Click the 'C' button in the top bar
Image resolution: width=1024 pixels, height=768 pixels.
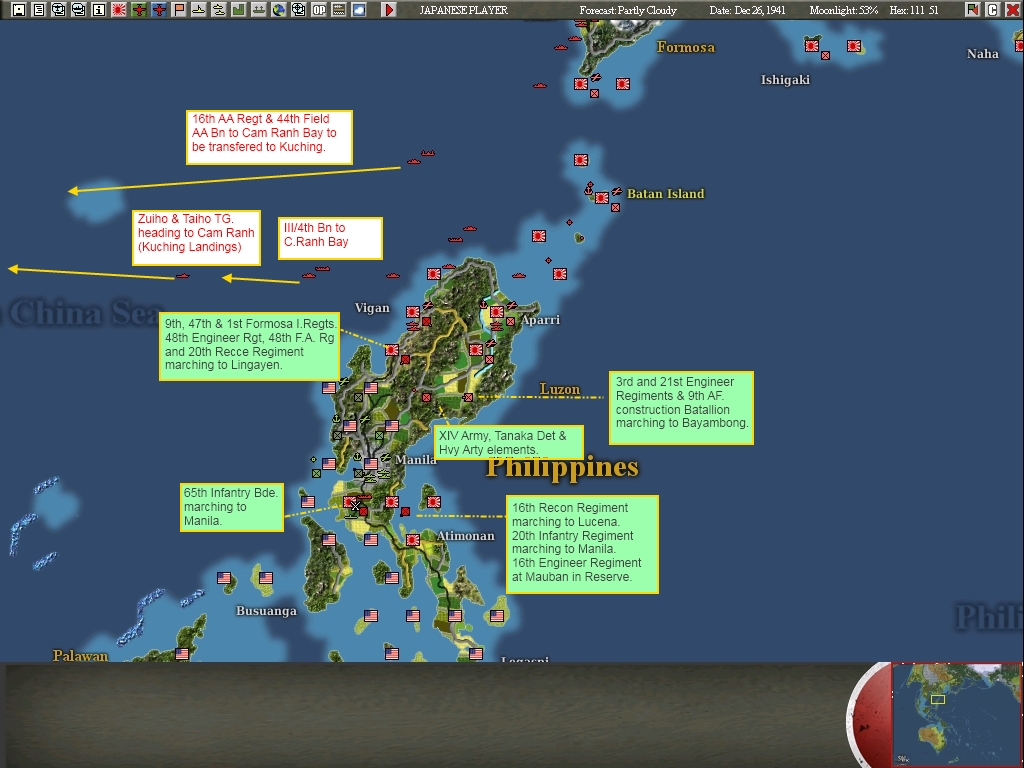993,10
